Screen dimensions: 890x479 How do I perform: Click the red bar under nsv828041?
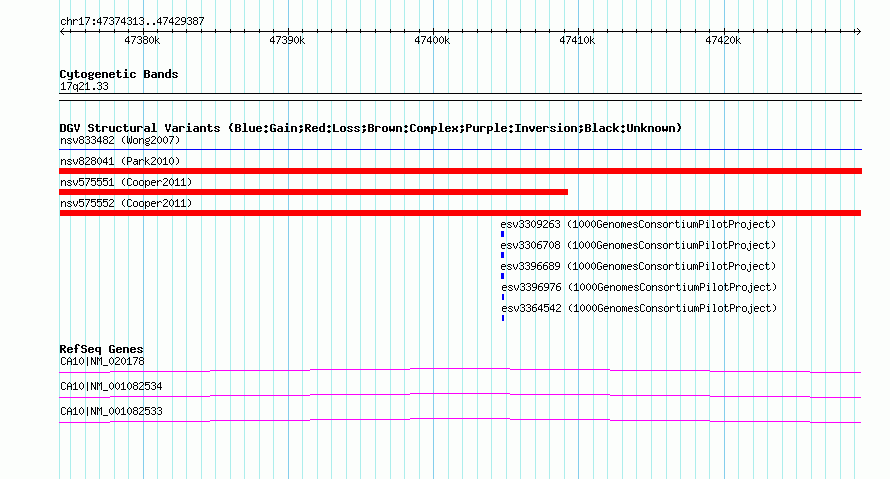coord(460,171)
